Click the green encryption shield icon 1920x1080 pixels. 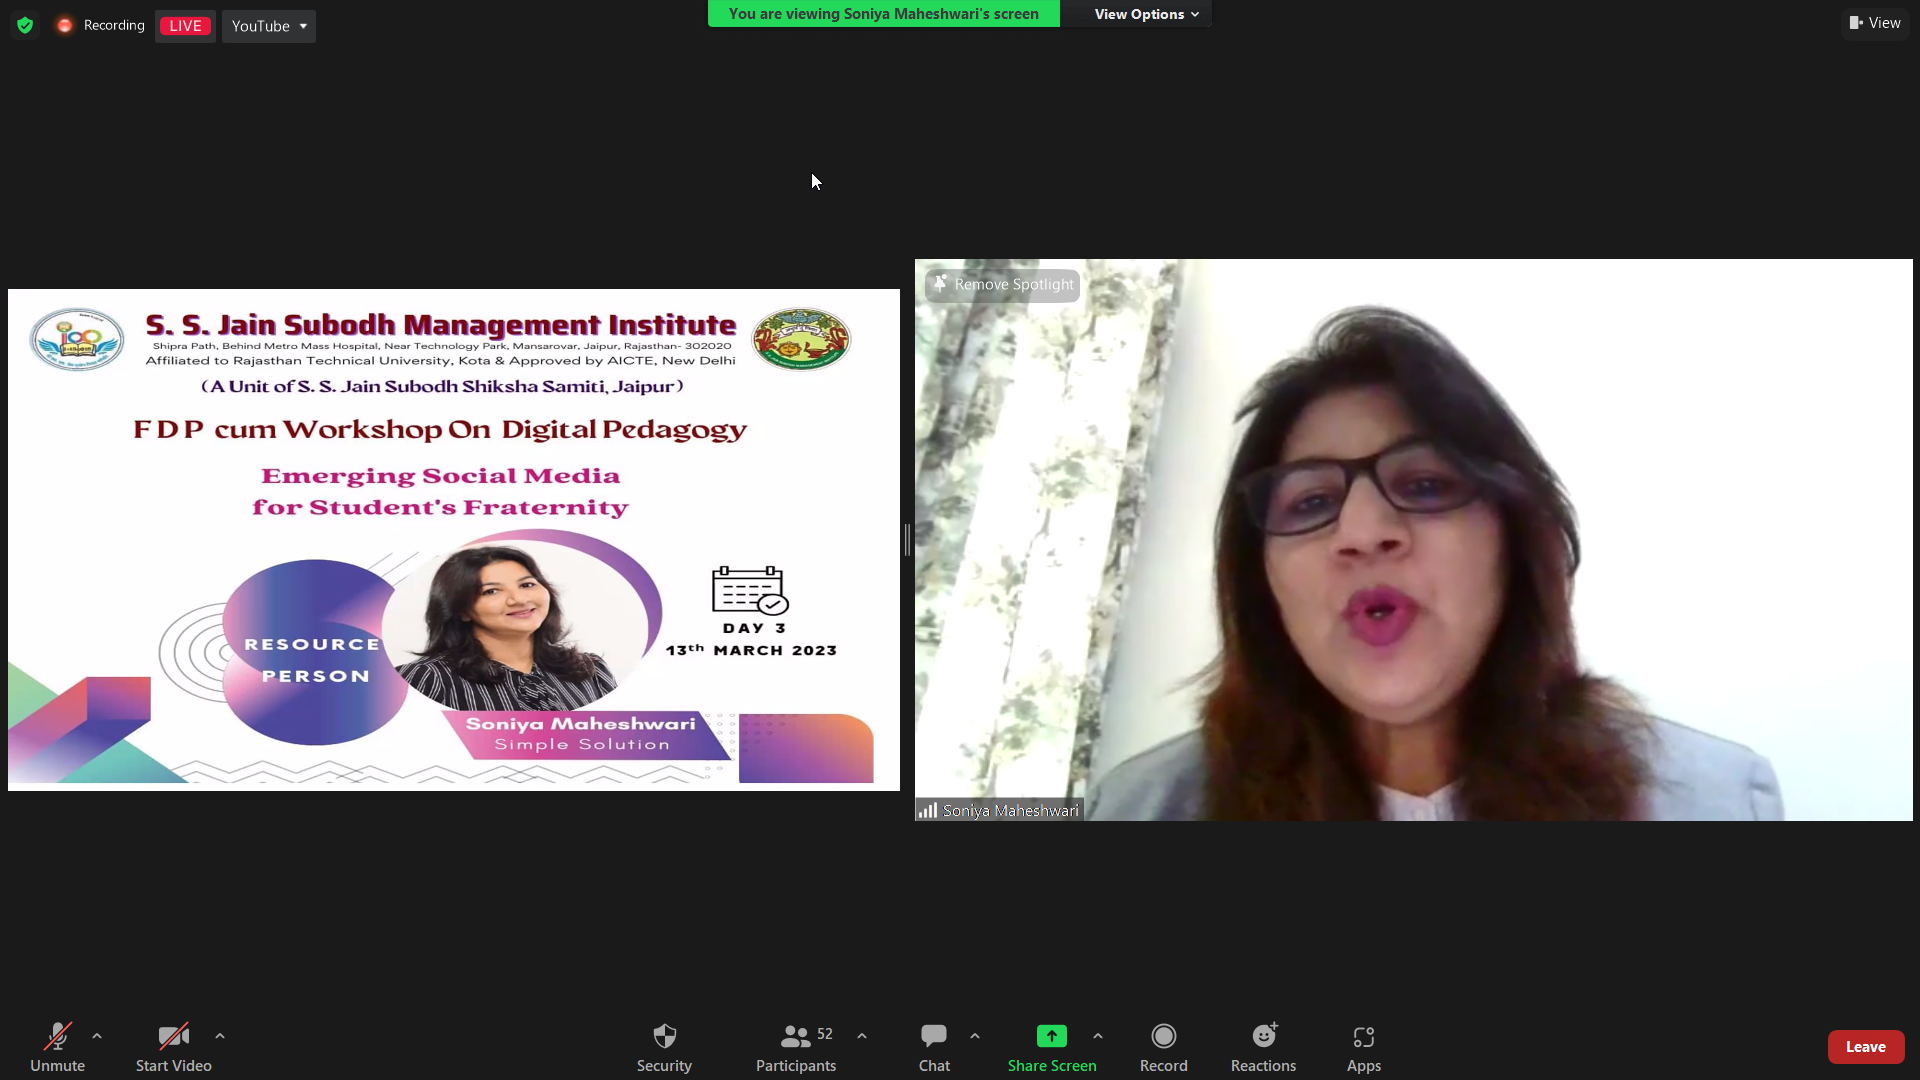(x=25, y=25)
